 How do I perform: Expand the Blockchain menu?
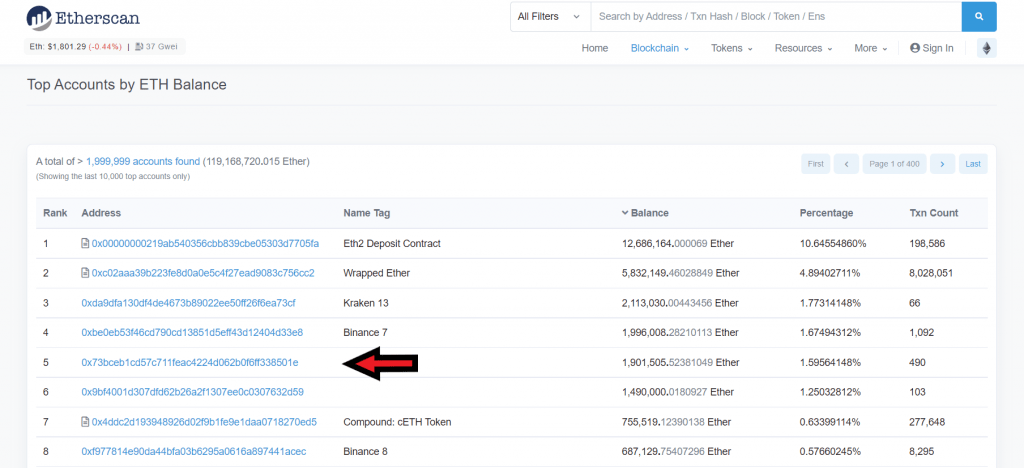pyautogui.click(x=659, y=48)
